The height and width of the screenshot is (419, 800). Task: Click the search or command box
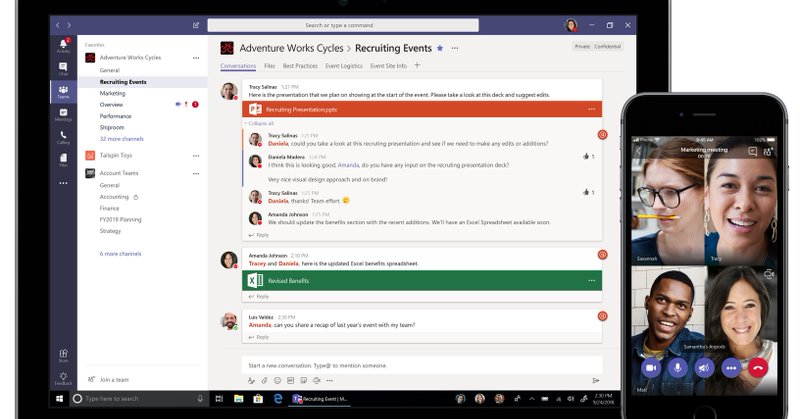click(x=343, y=25)
